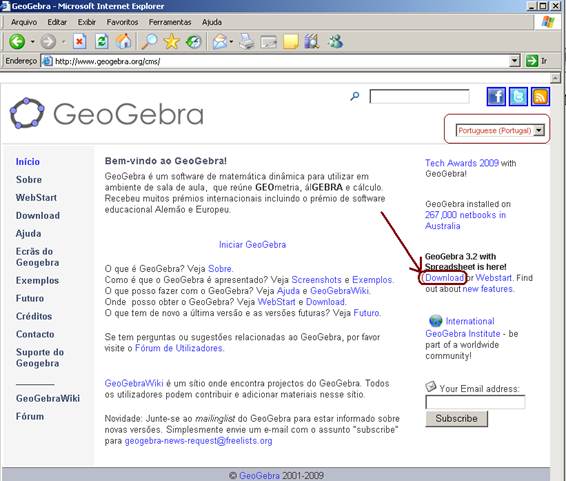Open the Ferramentas menu
566x481 pixels.
click(170, 22)
